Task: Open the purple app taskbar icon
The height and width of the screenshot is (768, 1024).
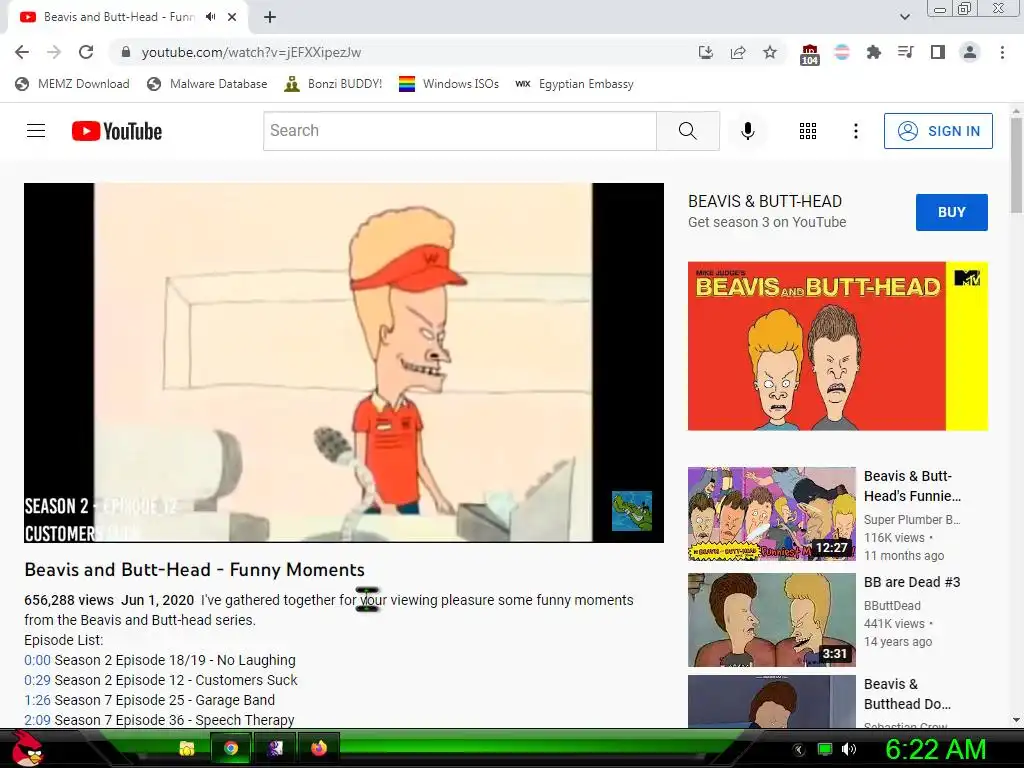Action: click(x=275, y=748)
